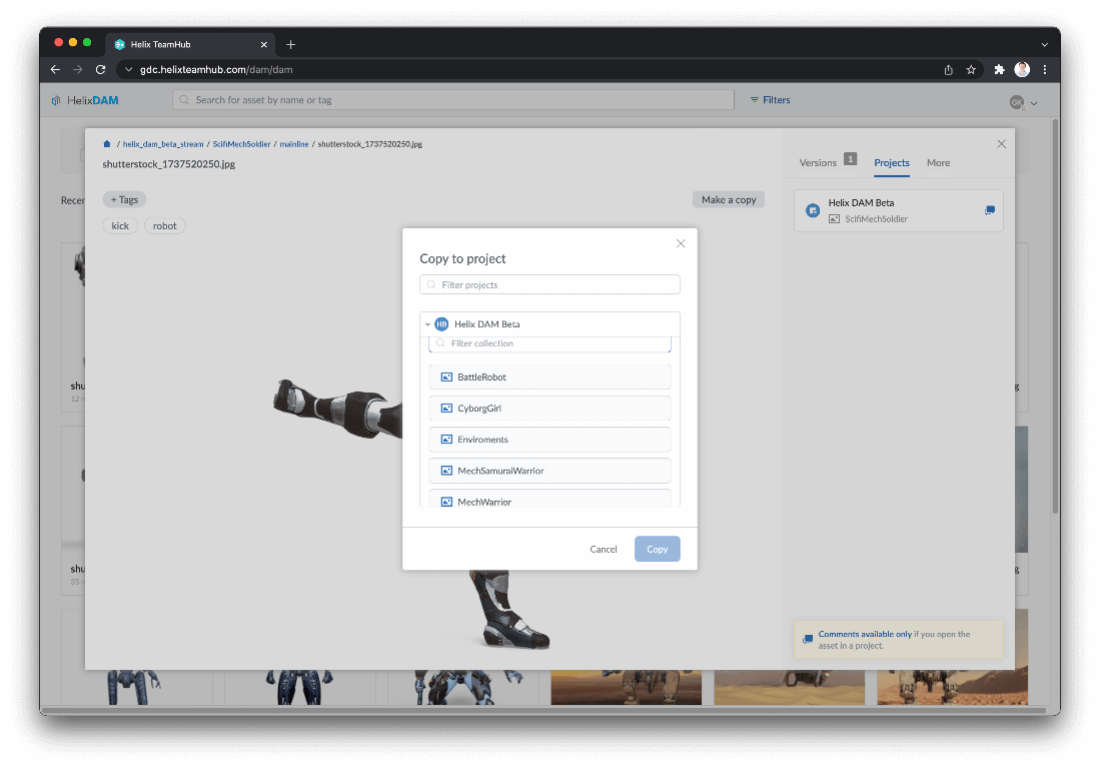This screenshot has width=1100, height=770.
Task: Open the Filters panel
Action: (770, 100)
